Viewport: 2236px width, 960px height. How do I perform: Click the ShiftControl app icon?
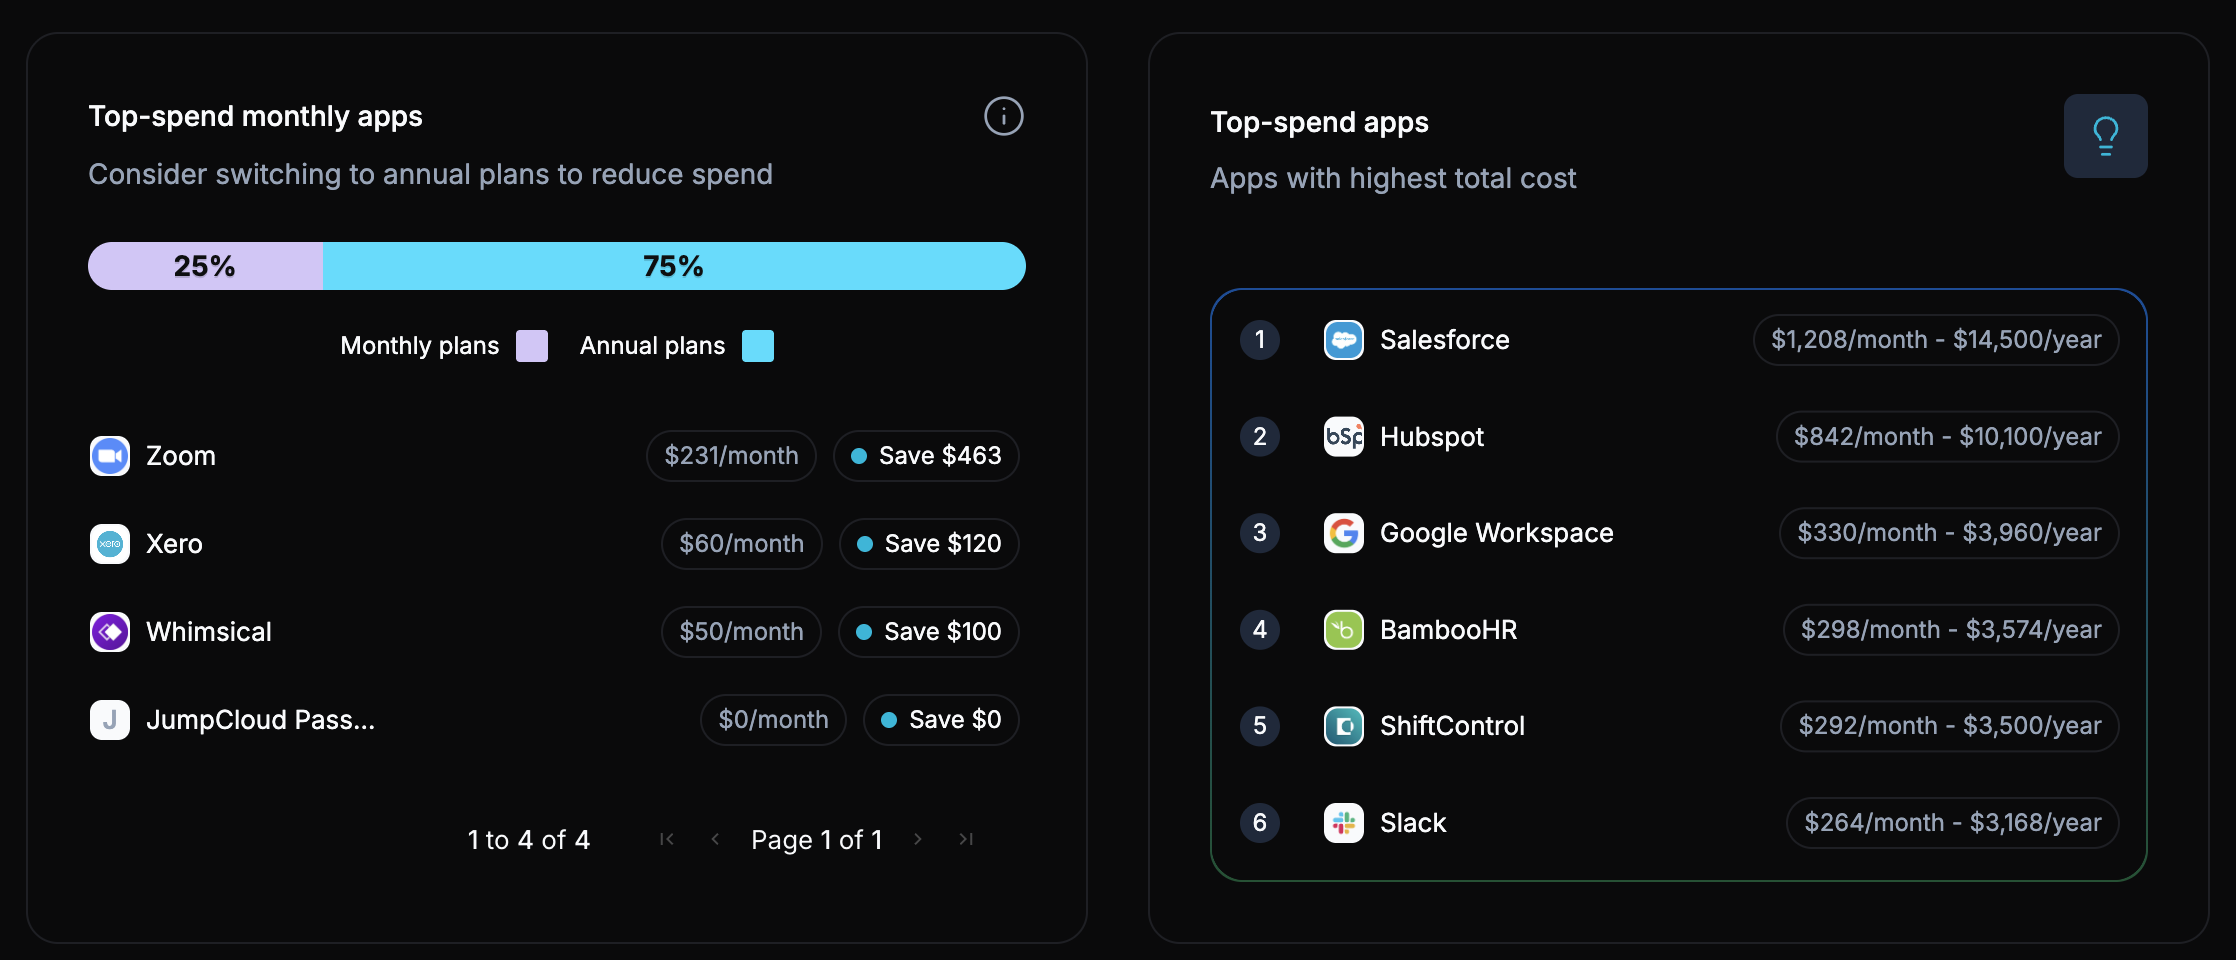click(1344, 726)
